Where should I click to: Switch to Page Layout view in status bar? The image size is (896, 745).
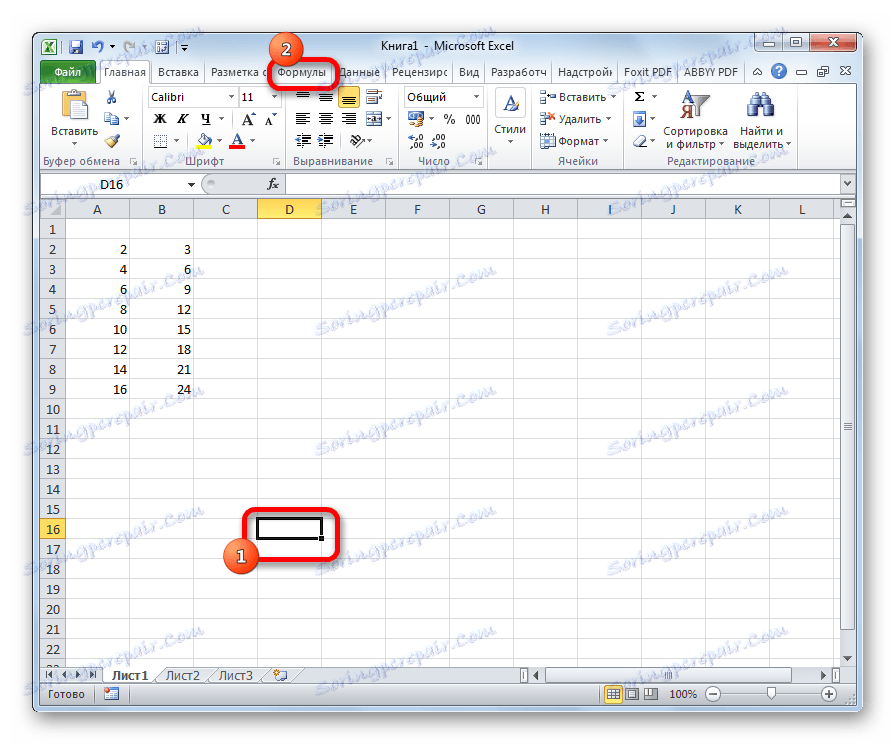coord(632,694)
